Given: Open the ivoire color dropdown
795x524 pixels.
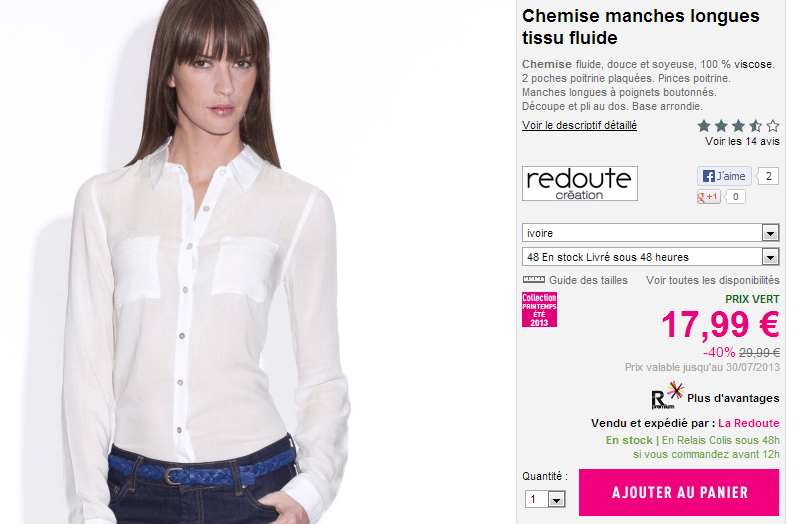Looking at the screenshot, I should click(x=651, y=233).
